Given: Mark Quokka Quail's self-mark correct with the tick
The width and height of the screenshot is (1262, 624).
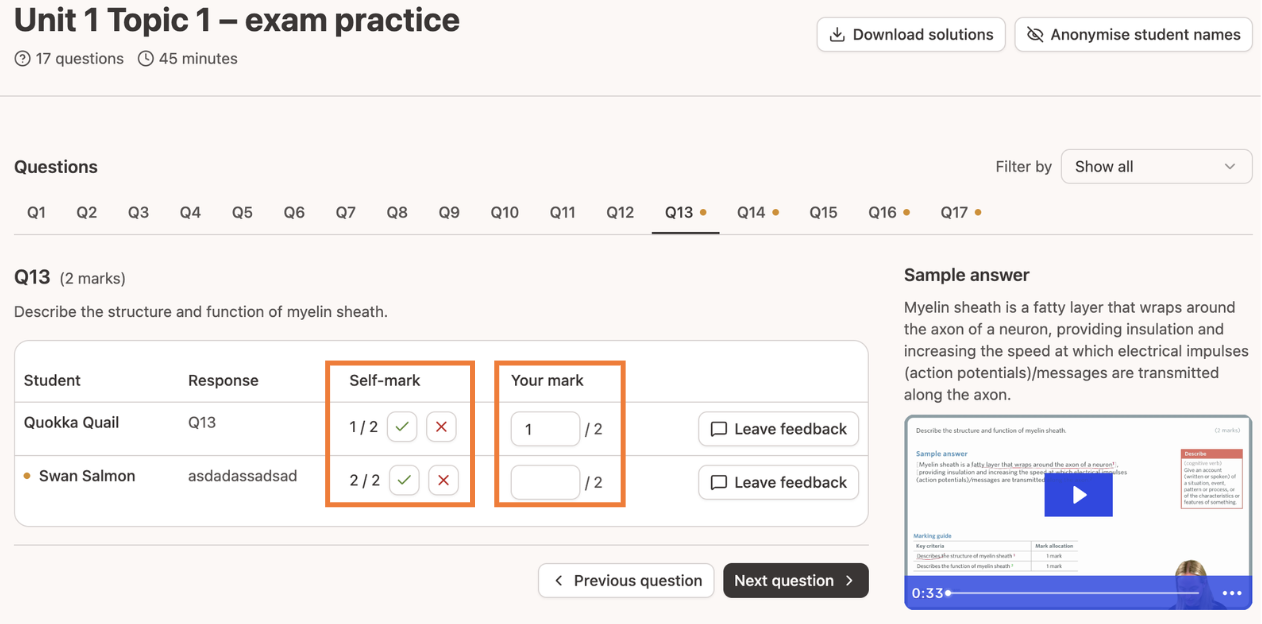Looking at the screenshot, I should (402, 427).
